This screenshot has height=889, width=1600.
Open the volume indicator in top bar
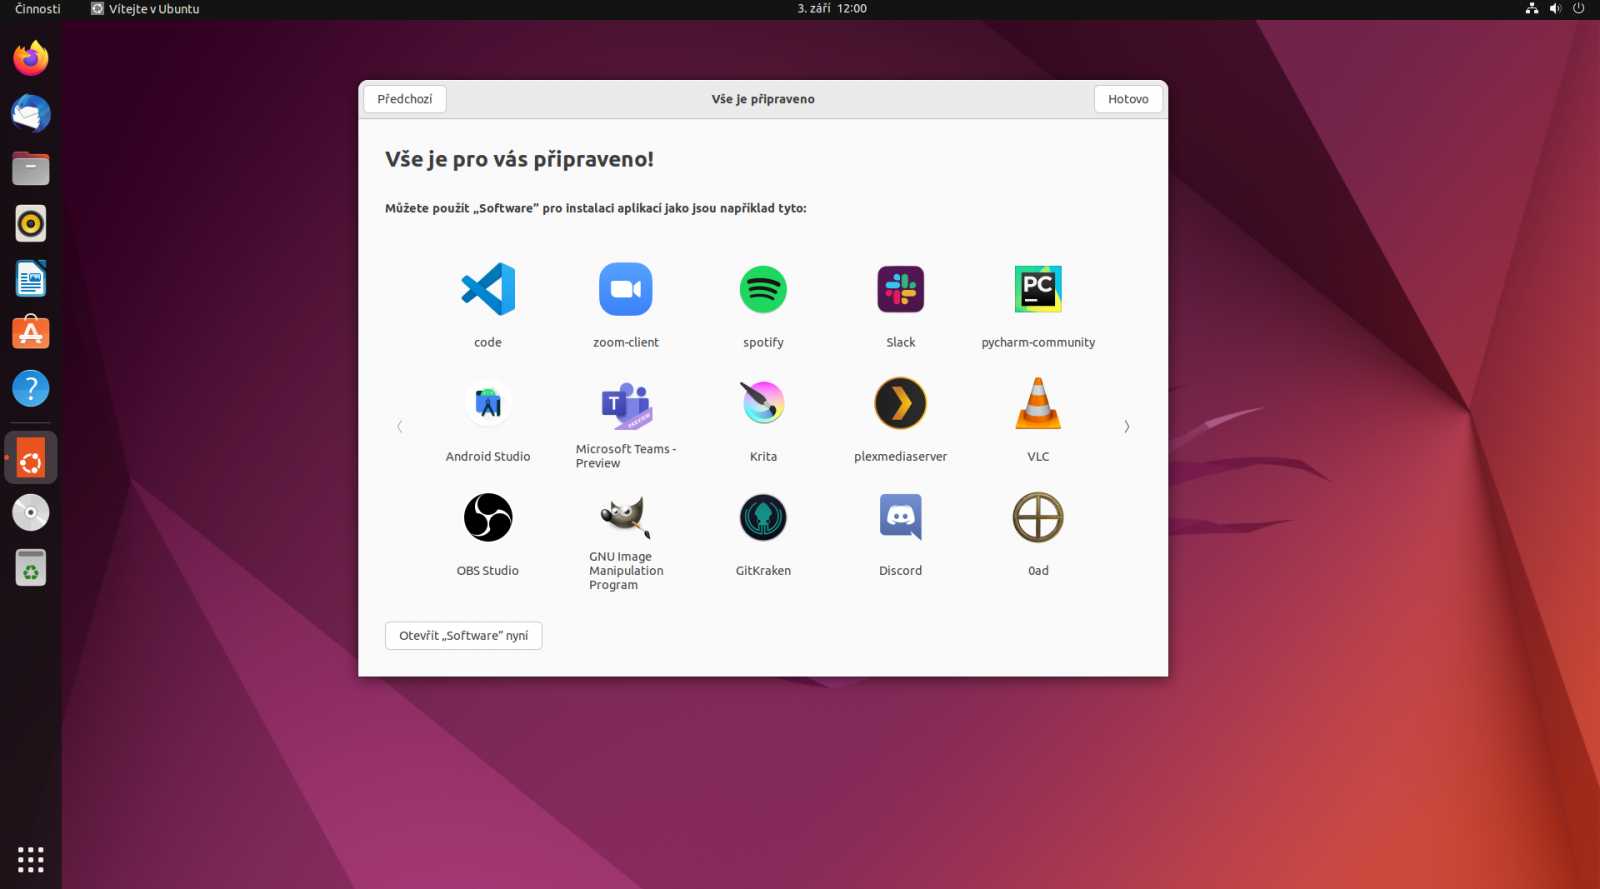1555,8
